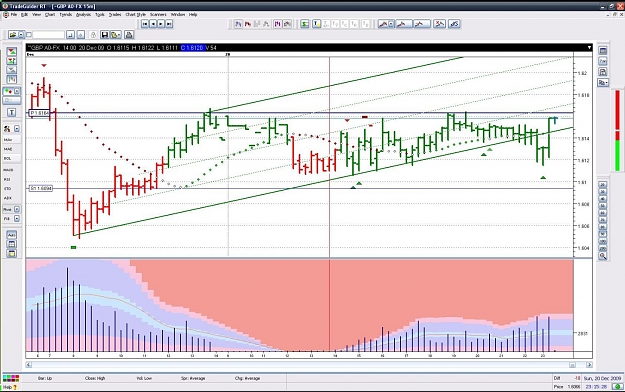Click scroll right arrow on horizontal scrollbar
Image resolution: width=625 pixels, height=392 pixels.
pyautogui.click(x=589, y=364)
